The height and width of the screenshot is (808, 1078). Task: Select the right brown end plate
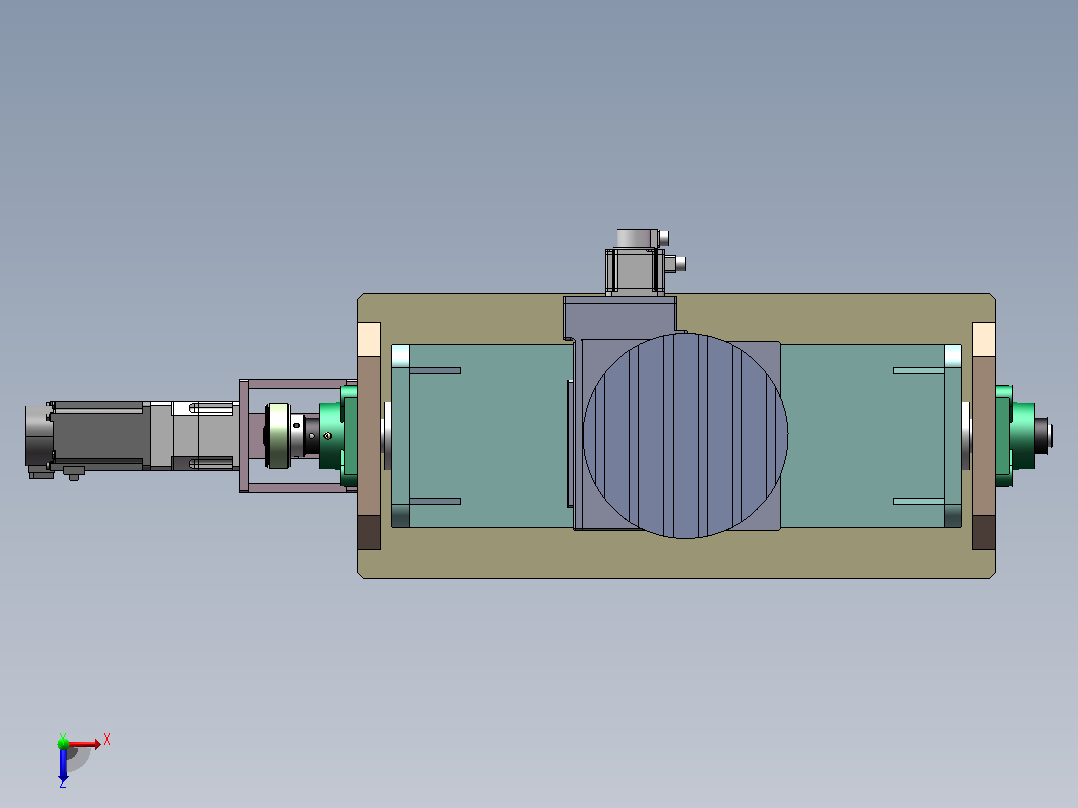pos(984,436)
